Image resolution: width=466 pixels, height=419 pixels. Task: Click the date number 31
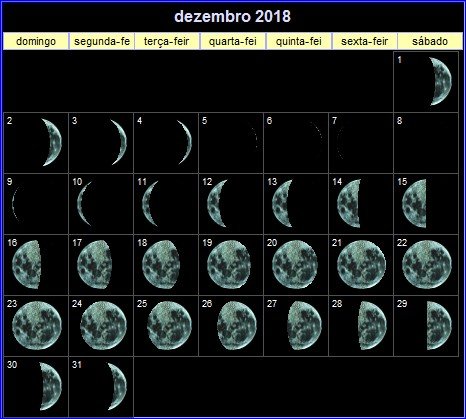[77, 365]
